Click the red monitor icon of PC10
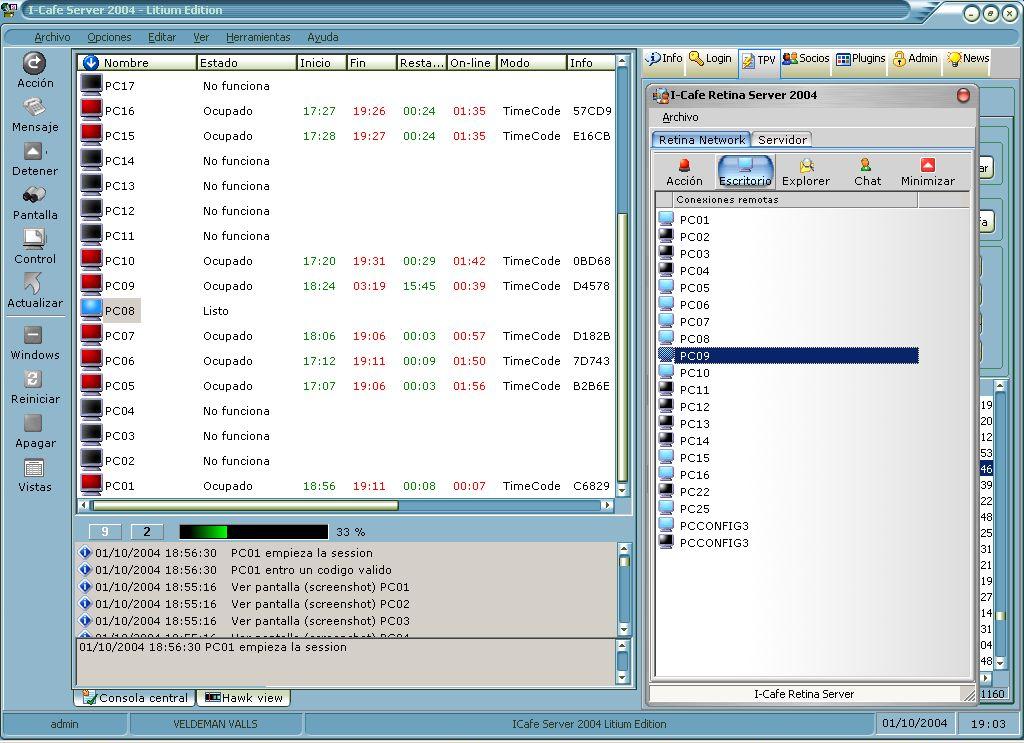This screenshot has height=743, width=1024. pyautogui.click(x=91, y=259)
